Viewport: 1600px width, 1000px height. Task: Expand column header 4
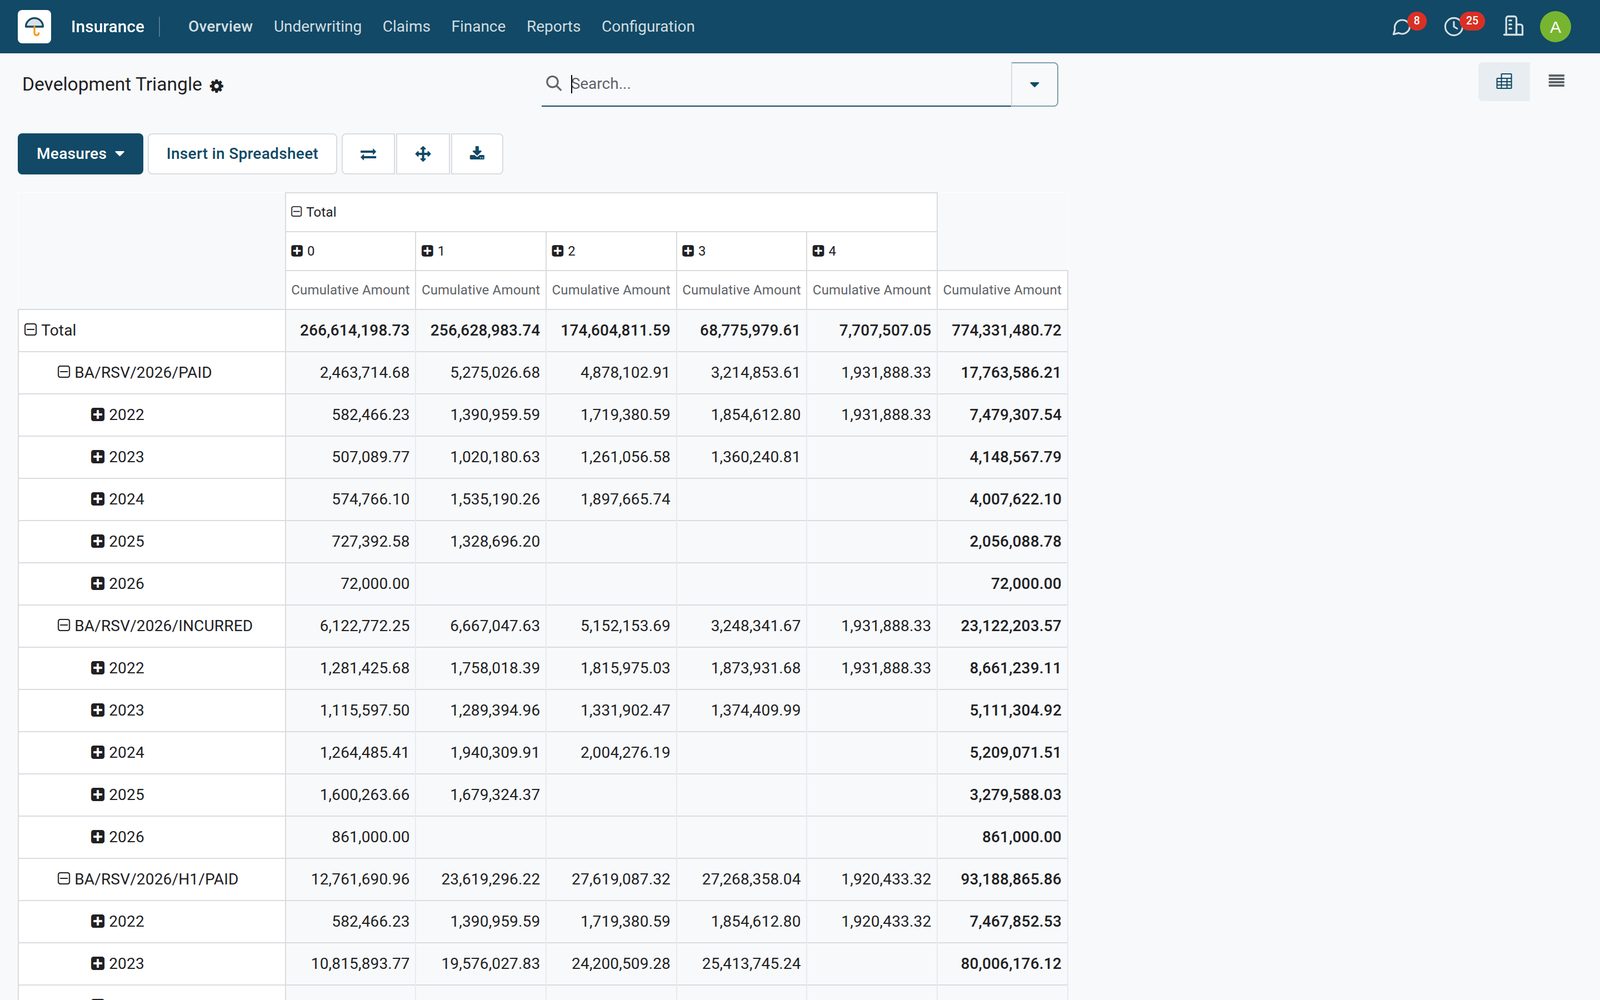(x=818, y=251)
